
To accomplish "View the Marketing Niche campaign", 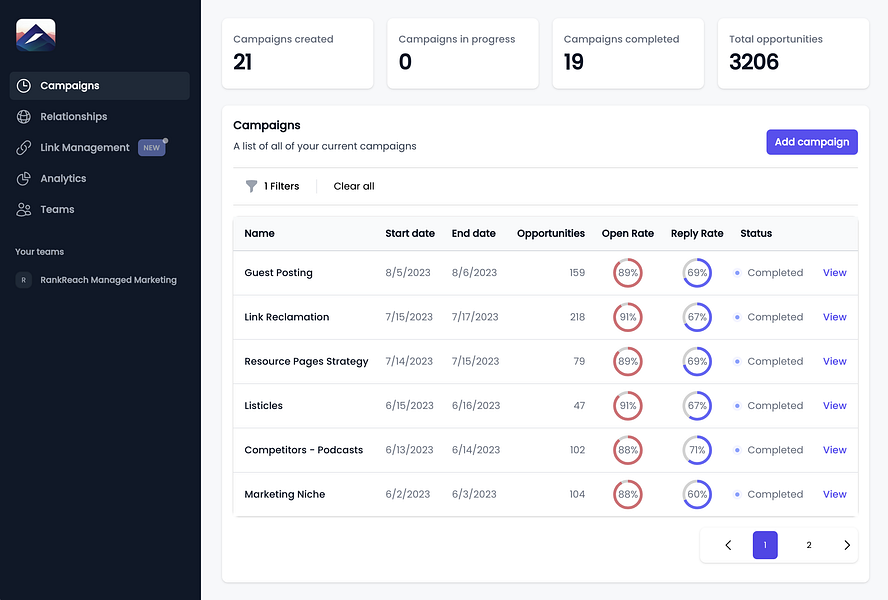I will click(834, 495).
